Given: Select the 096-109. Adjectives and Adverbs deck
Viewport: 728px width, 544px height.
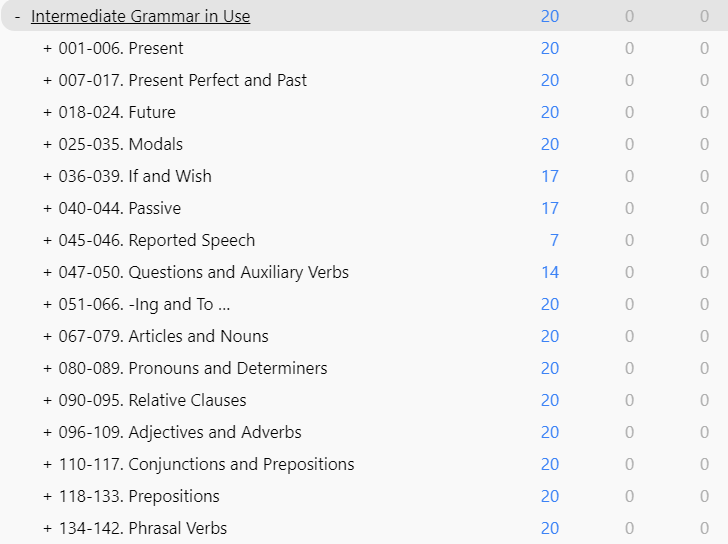Looking at the screenshot, I should (x=180, y=433).
